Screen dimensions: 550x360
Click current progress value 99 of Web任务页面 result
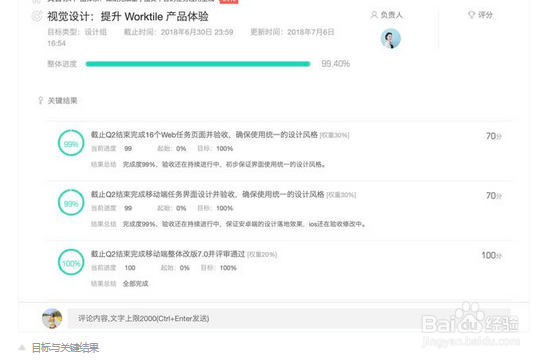tap(128, 149)
